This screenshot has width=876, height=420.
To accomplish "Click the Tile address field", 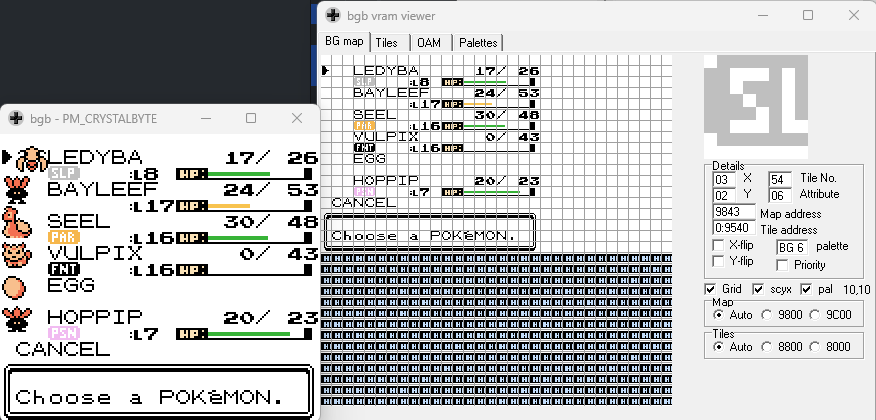I will point(734,228).
